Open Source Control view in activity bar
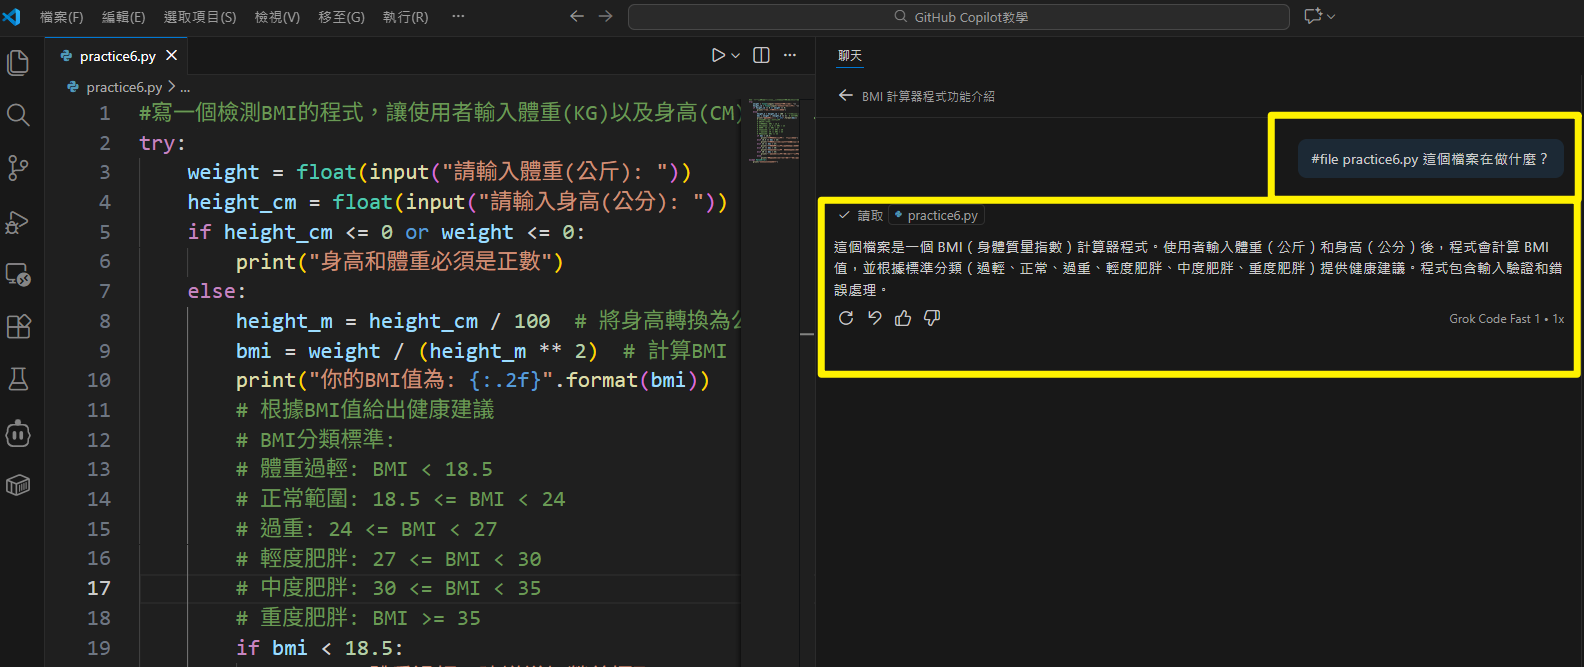 pyautogui.click(x=18, y=168)
